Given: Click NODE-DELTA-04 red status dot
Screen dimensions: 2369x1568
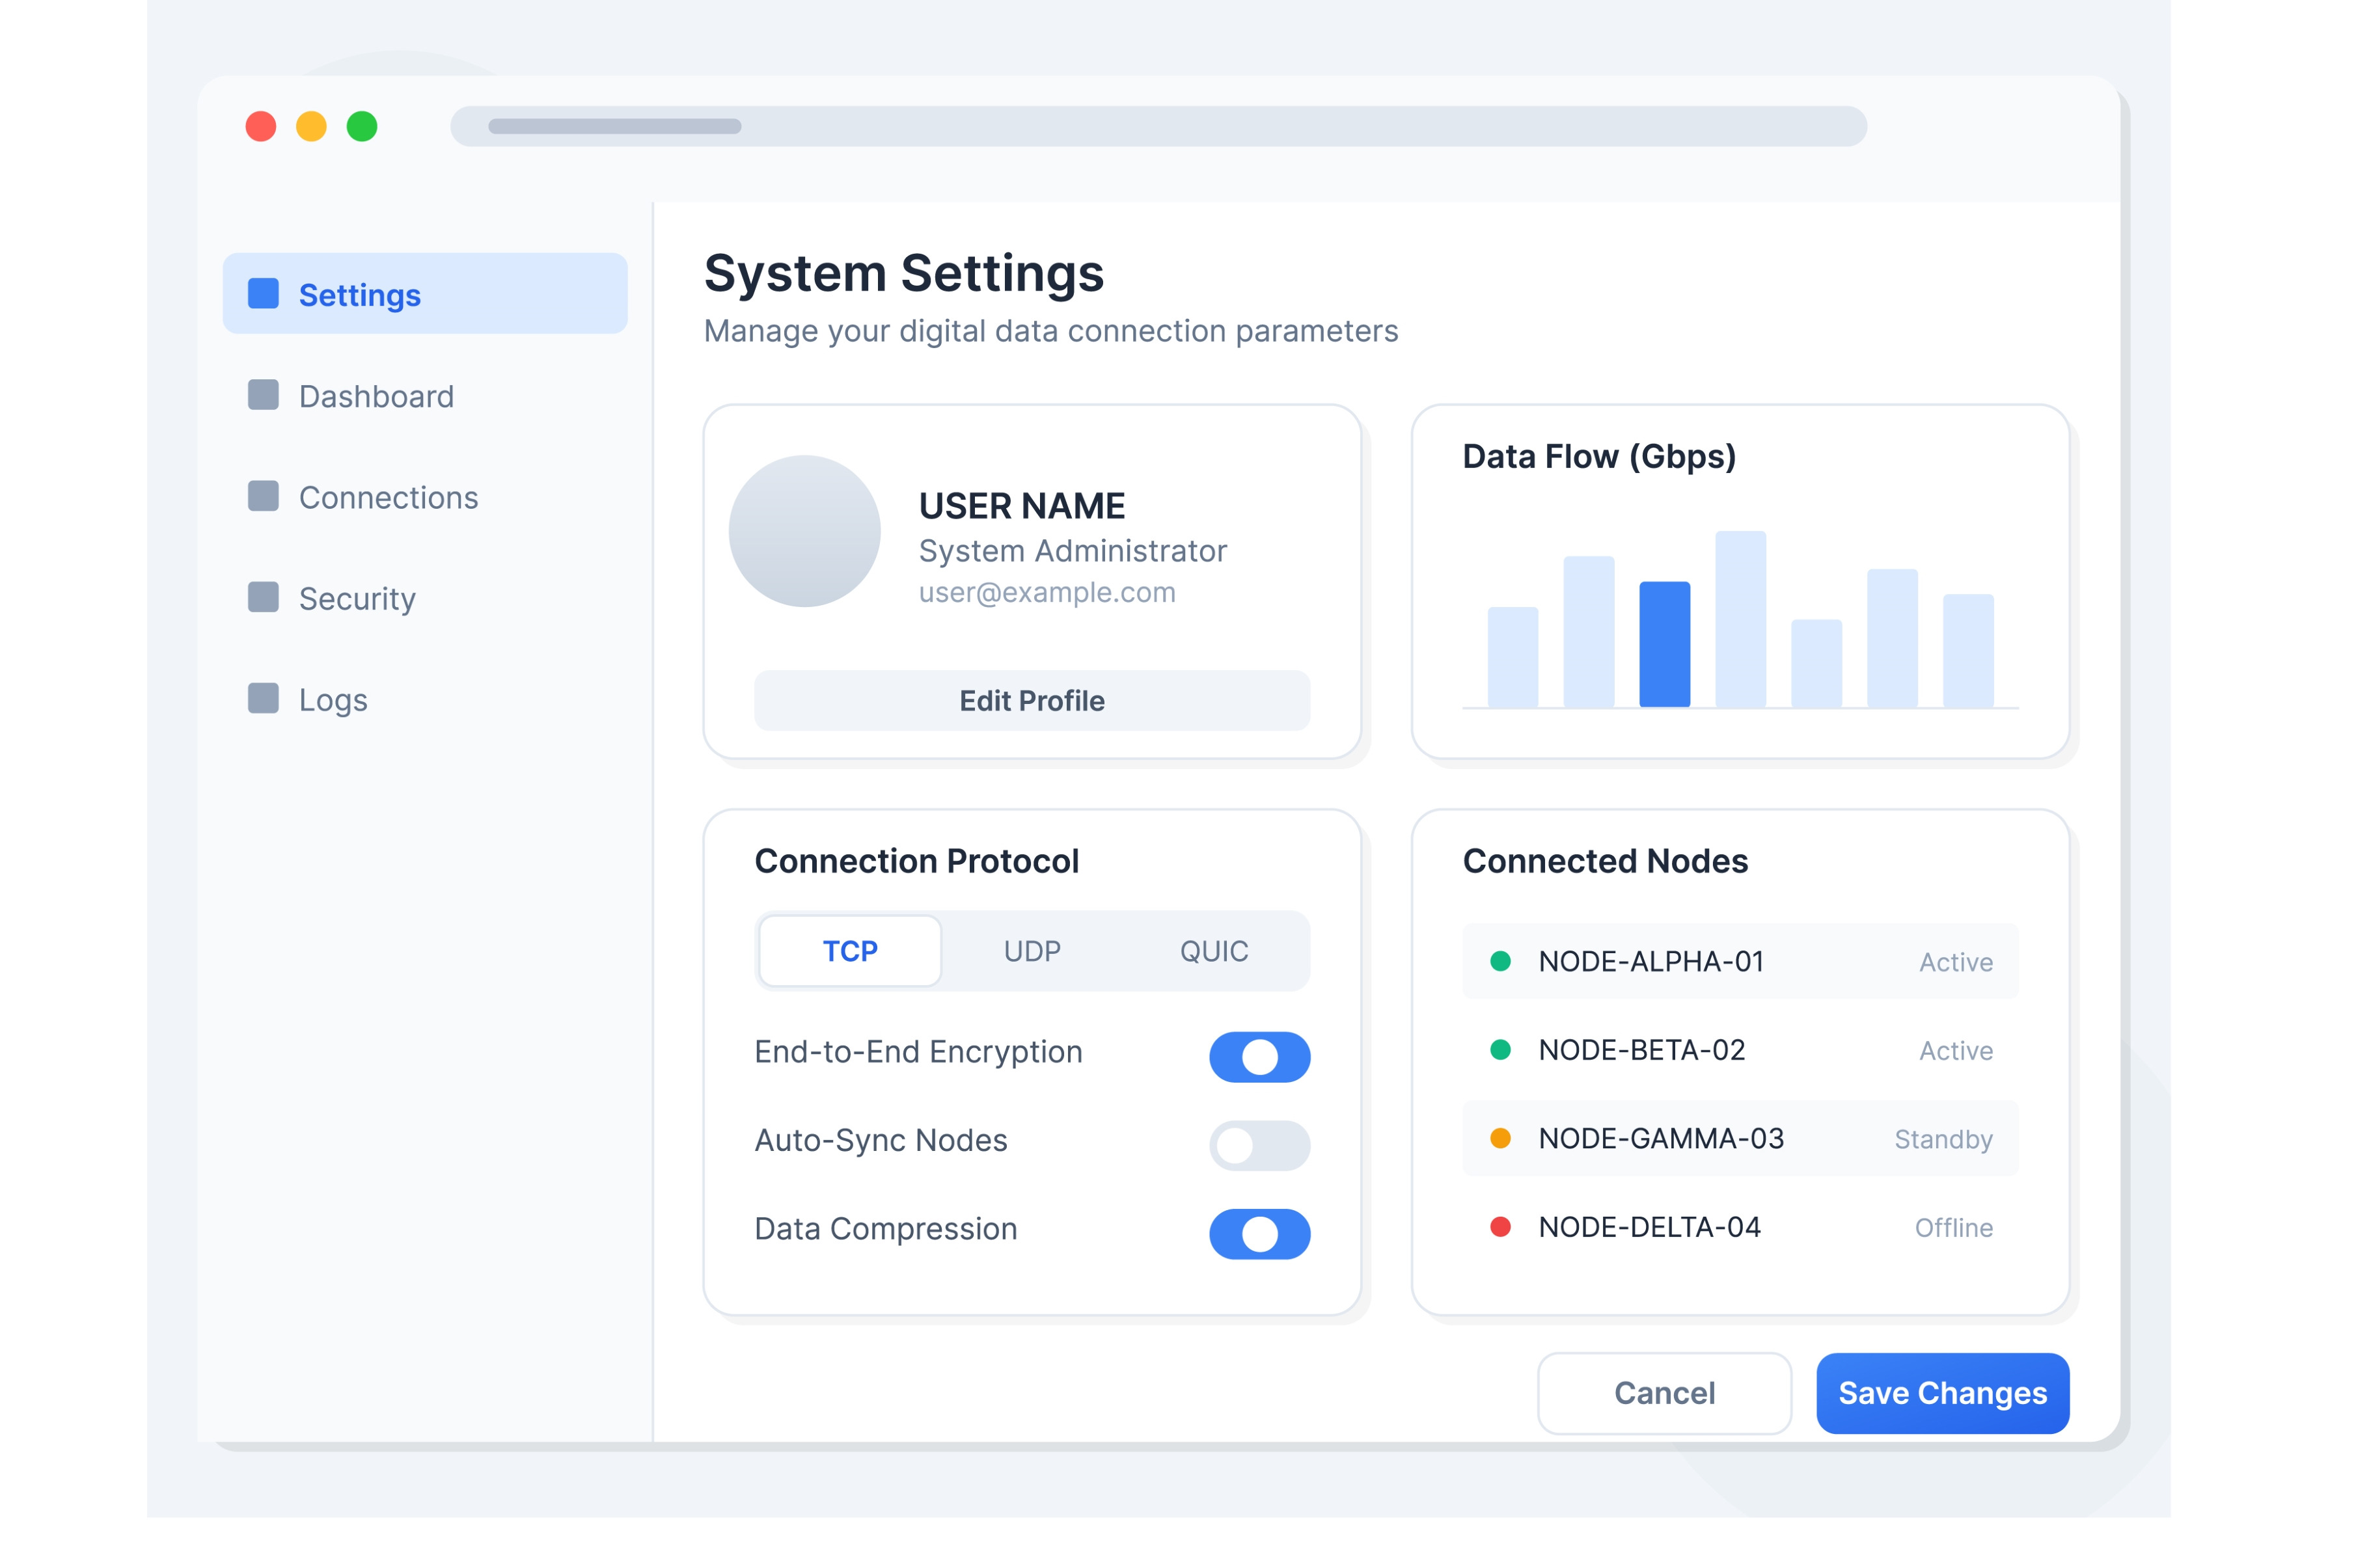Looking at the screenshot, I should 1500,1227.
